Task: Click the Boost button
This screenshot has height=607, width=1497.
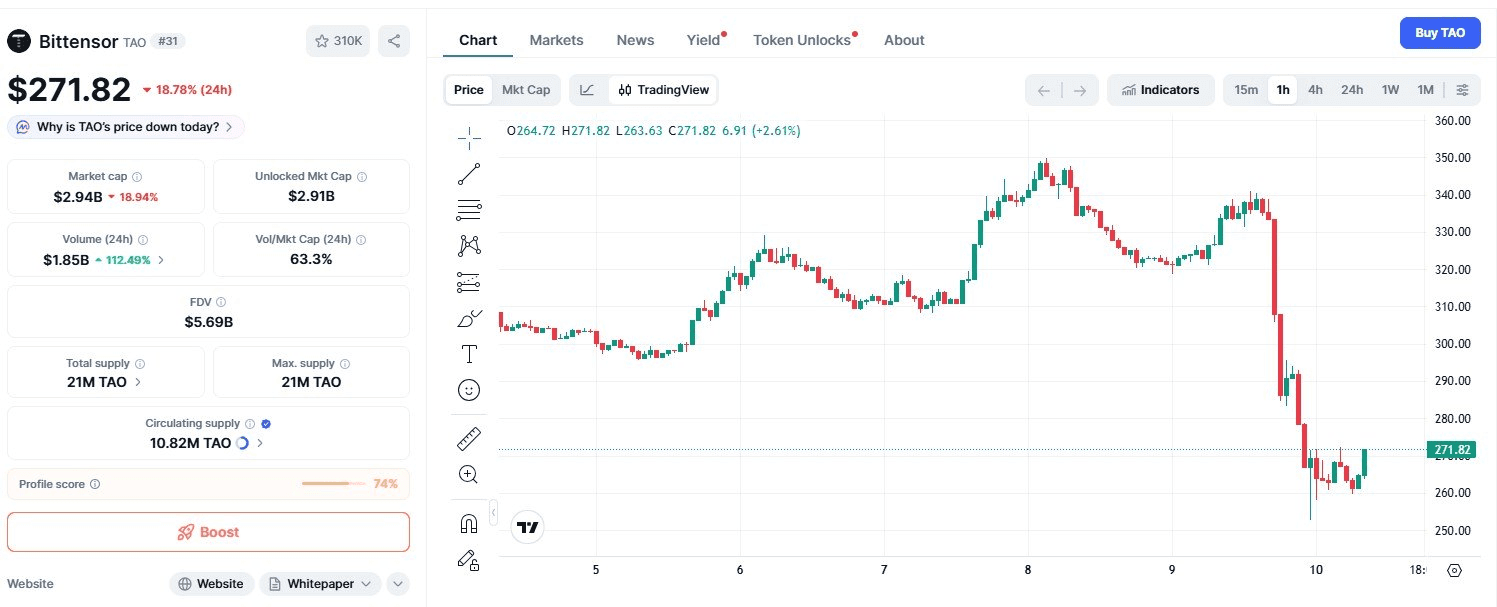Action: 208,532
